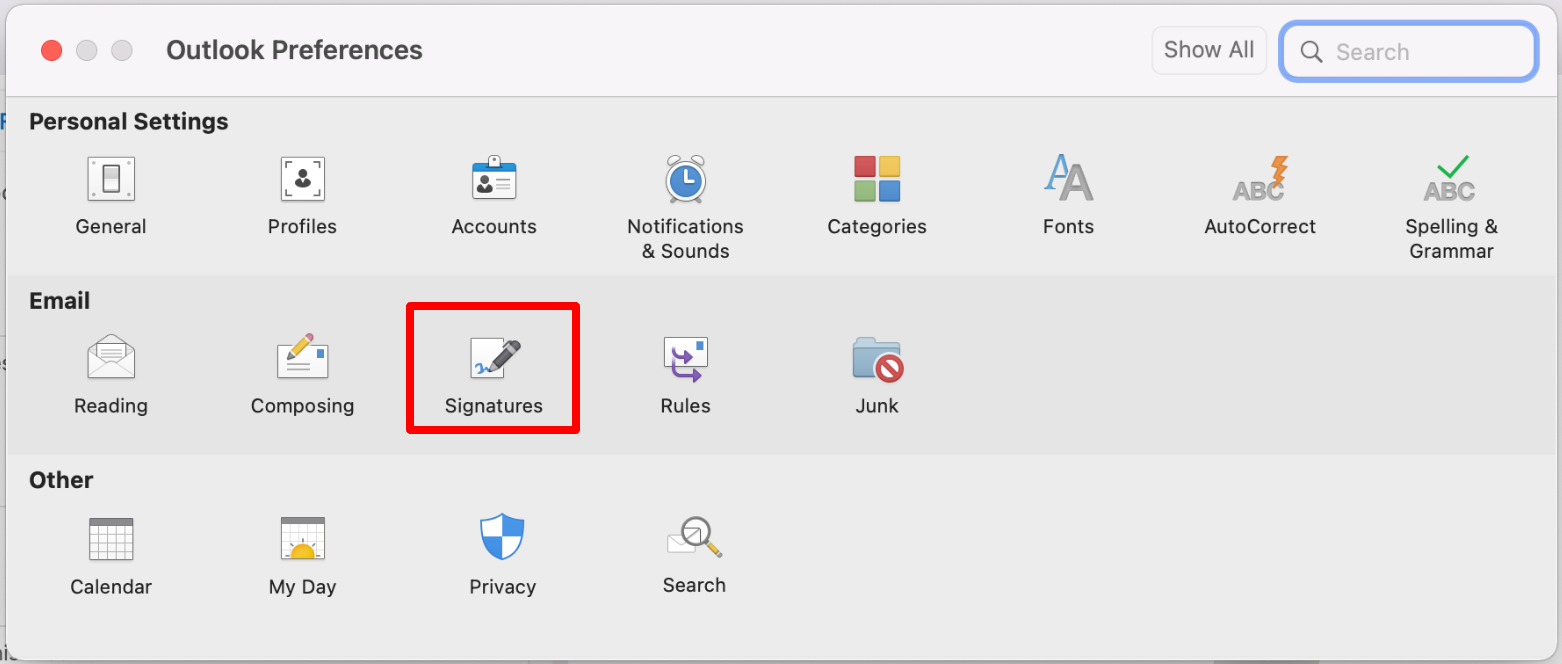The width and height of the screenshot is (1562, 664).
Task: Open the General settings pane
Action: (110, 192)
